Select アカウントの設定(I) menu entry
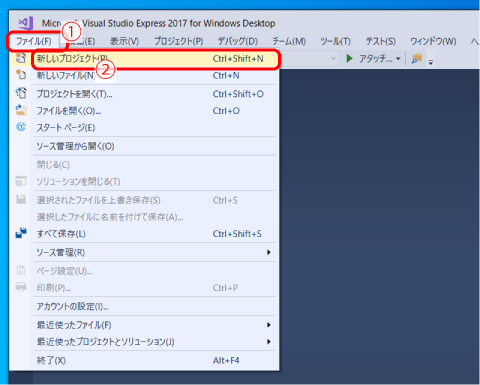The width and height of the screenshot is (480, 385). click(x=155, y=306)
